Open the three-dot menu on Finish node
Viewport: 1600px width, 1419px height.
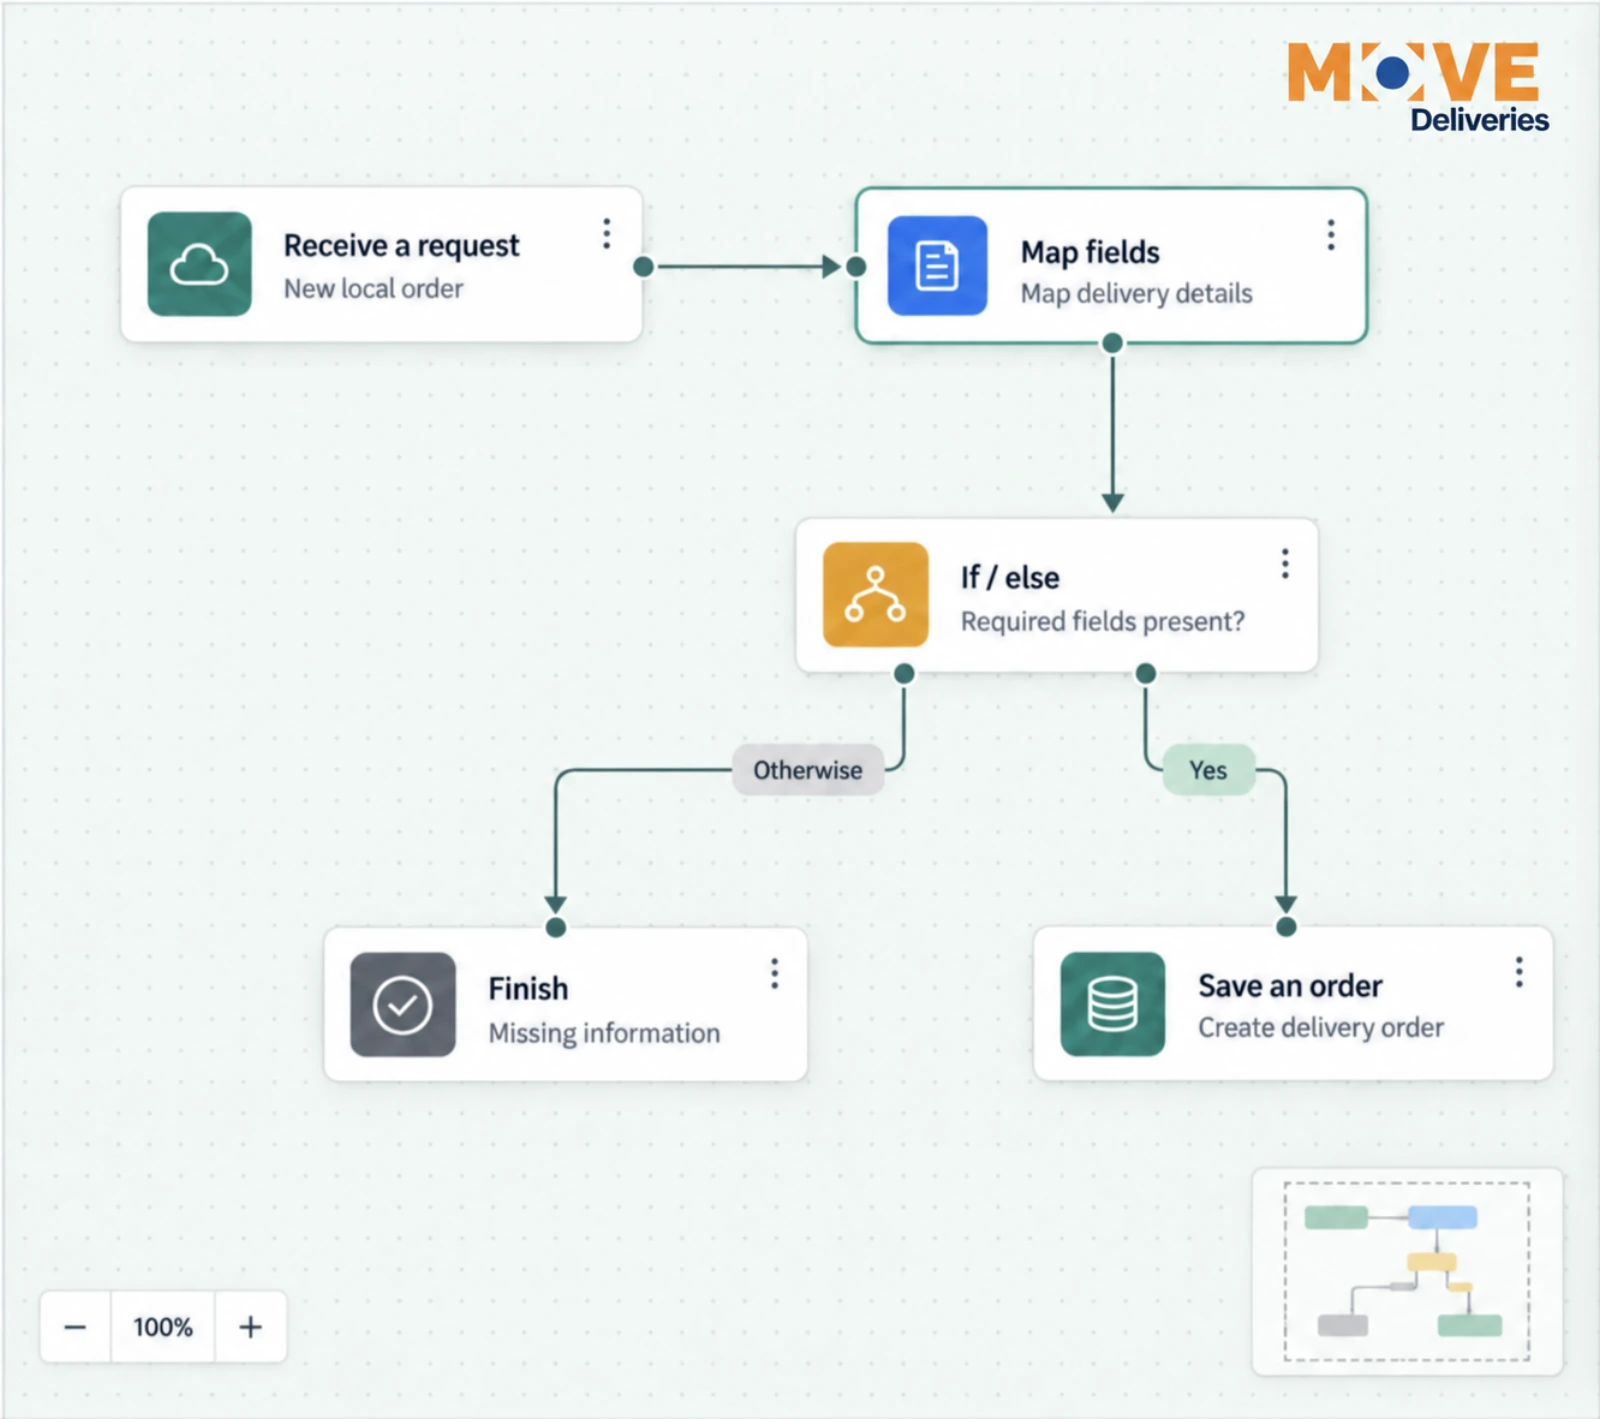[774, 974]
